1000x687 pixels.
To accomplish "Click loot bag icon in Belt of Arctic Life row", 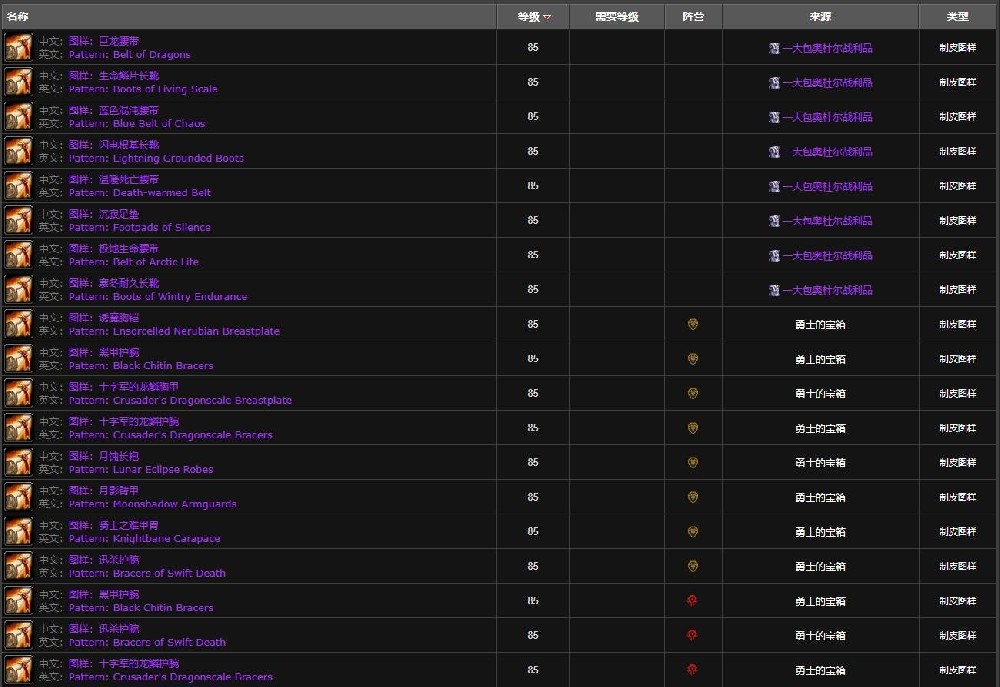I will [774, 255].
